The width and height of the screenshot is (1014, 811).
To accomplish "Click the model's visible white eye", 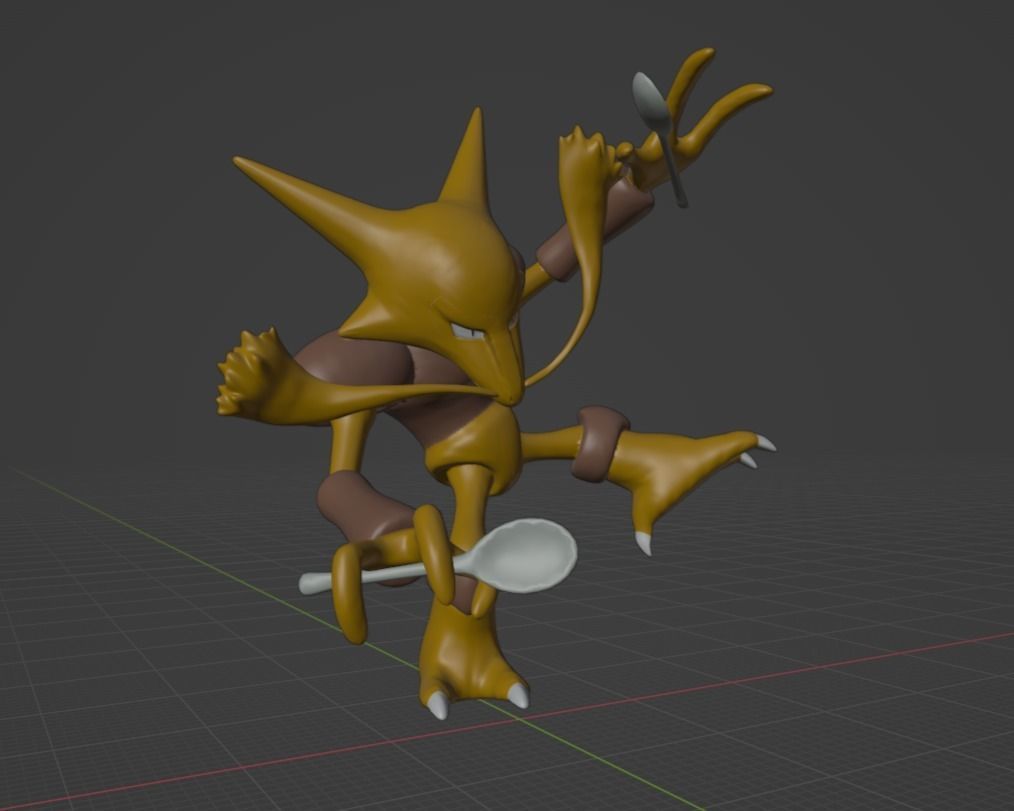I will tap(466, 332).
